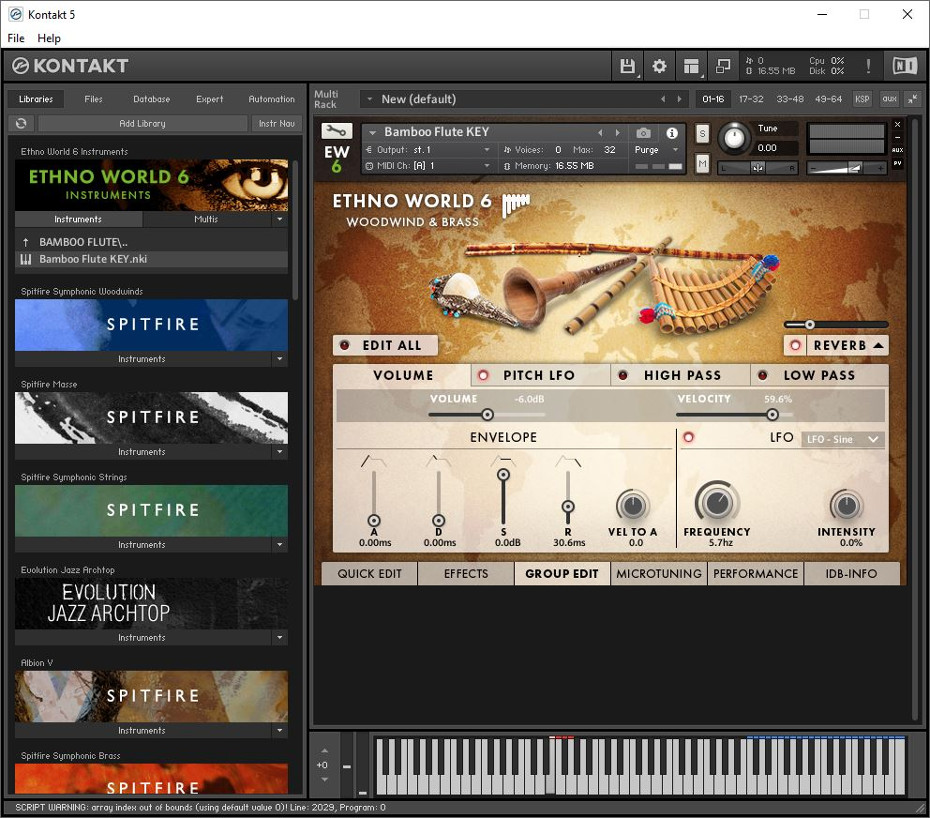The image size is (930, 818).
Task: Open the Help menu
Action: click(x=49, y=38)
